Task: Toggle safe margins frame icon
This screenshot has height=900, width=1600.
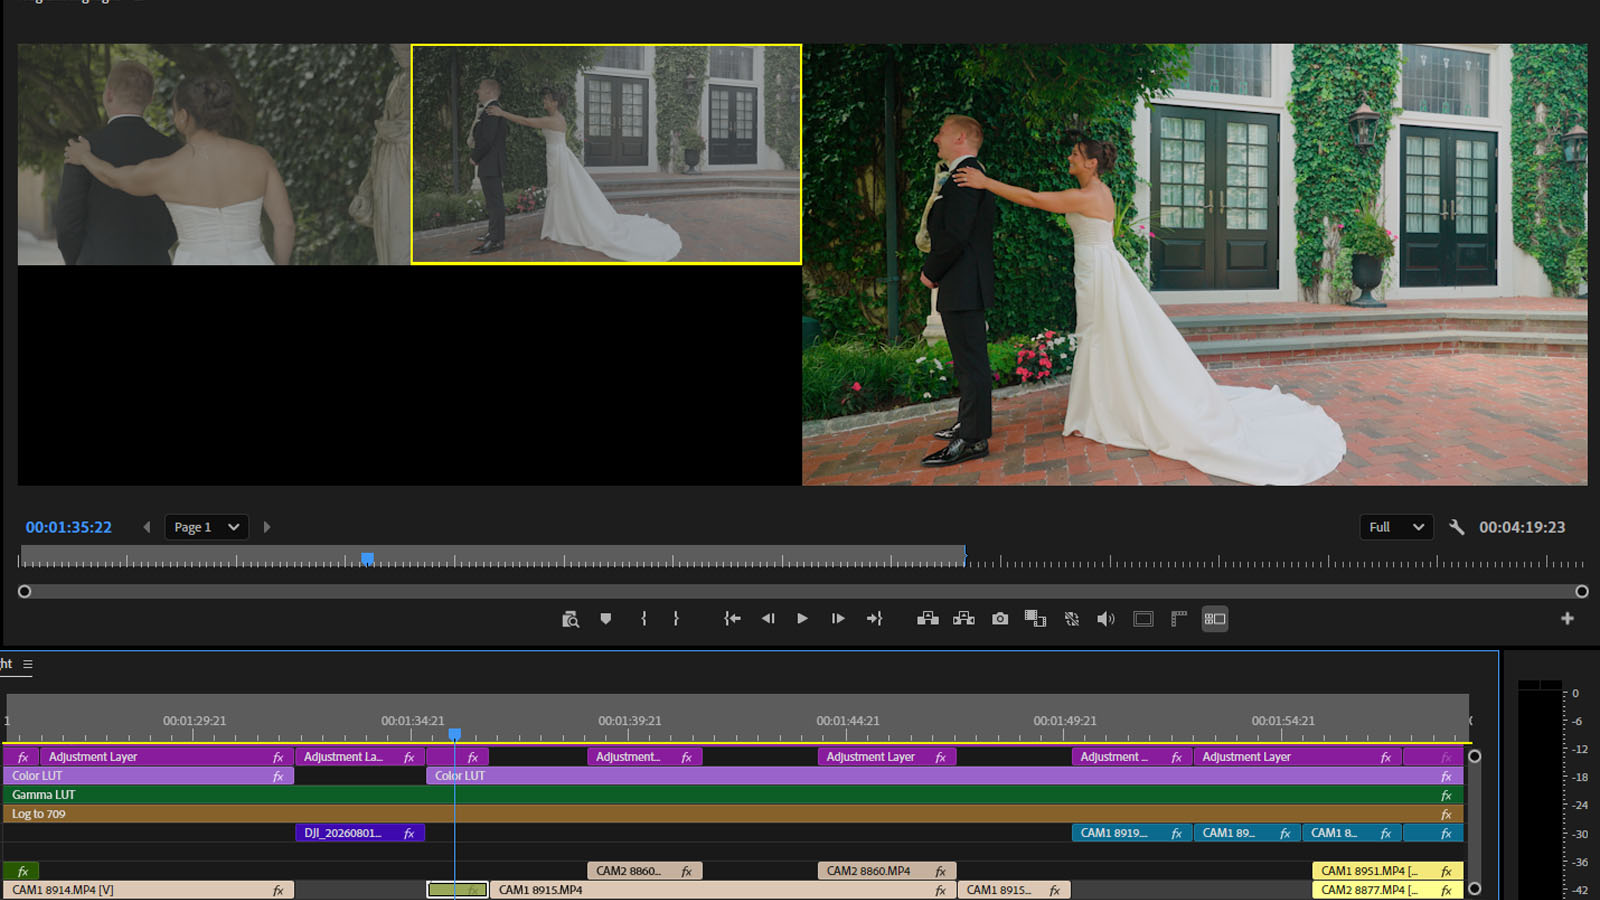Action: 1143,619
